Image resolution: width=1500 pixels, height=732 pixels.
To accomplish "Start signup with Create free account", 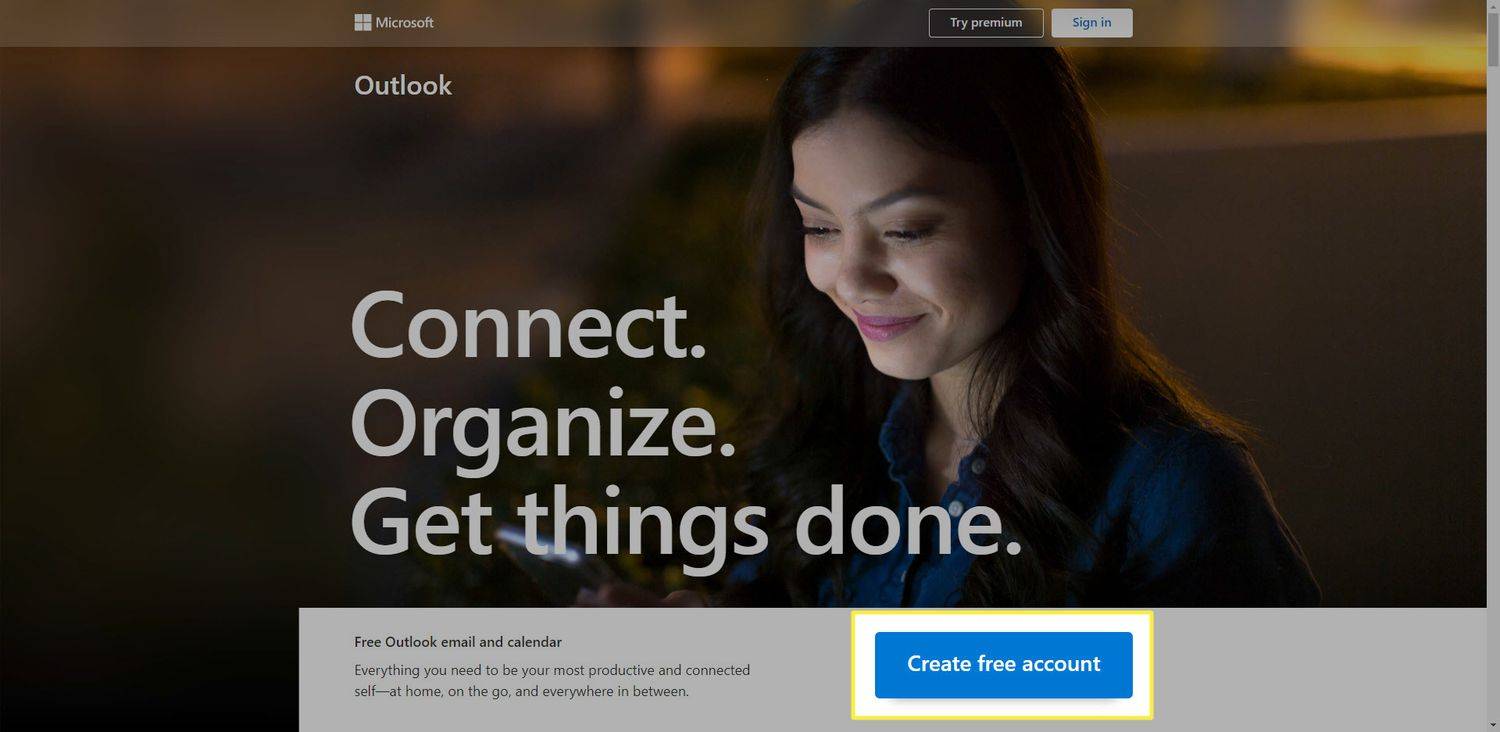I will pyautogui.click(x=1003, y=664).
